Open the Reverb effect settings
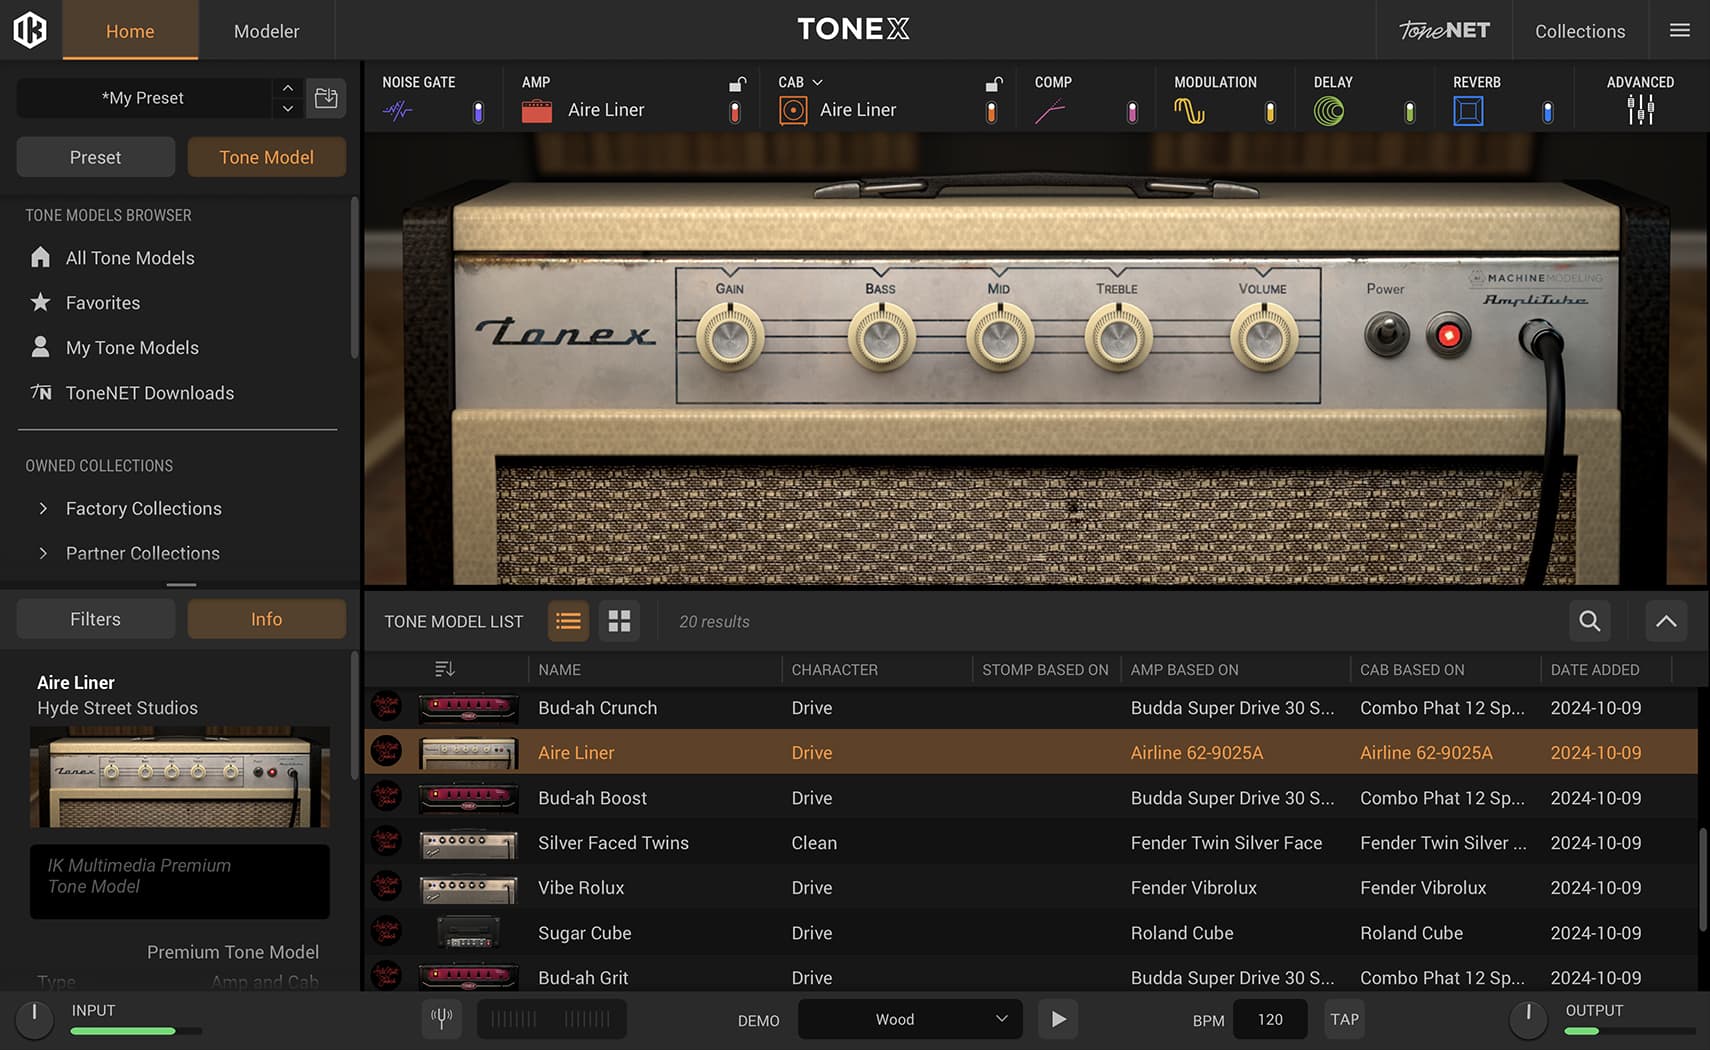The image size is (1710, 1050). tap(1468, 110)
